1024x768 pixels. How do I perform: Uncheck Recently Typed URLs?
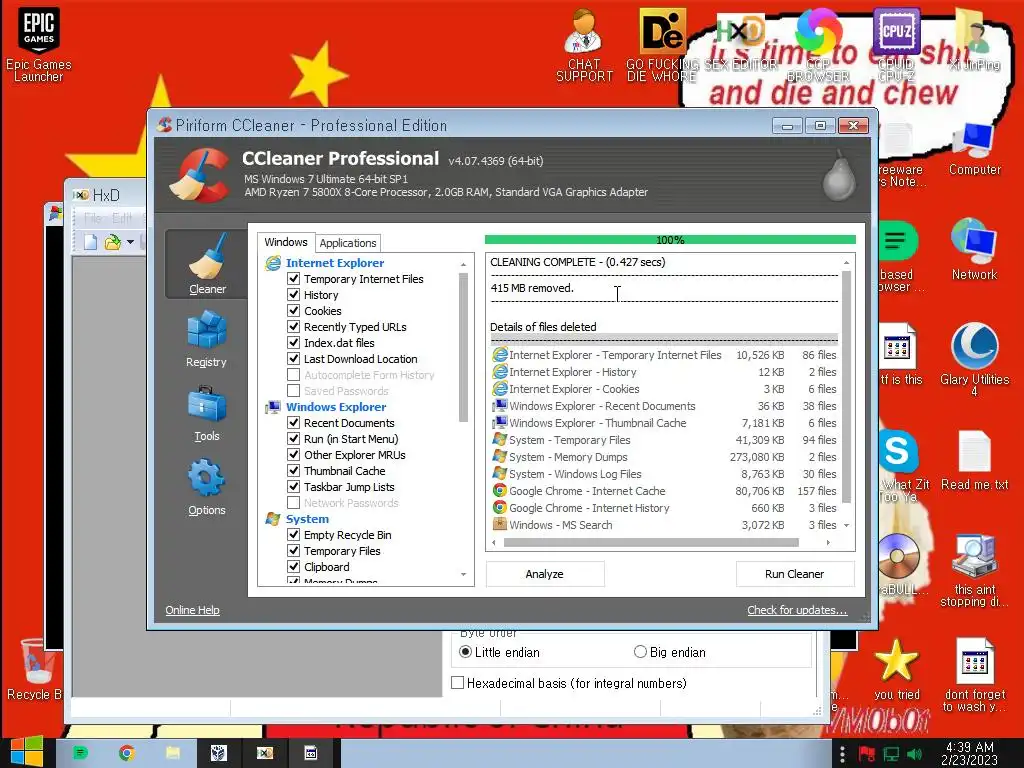point(294,327)
